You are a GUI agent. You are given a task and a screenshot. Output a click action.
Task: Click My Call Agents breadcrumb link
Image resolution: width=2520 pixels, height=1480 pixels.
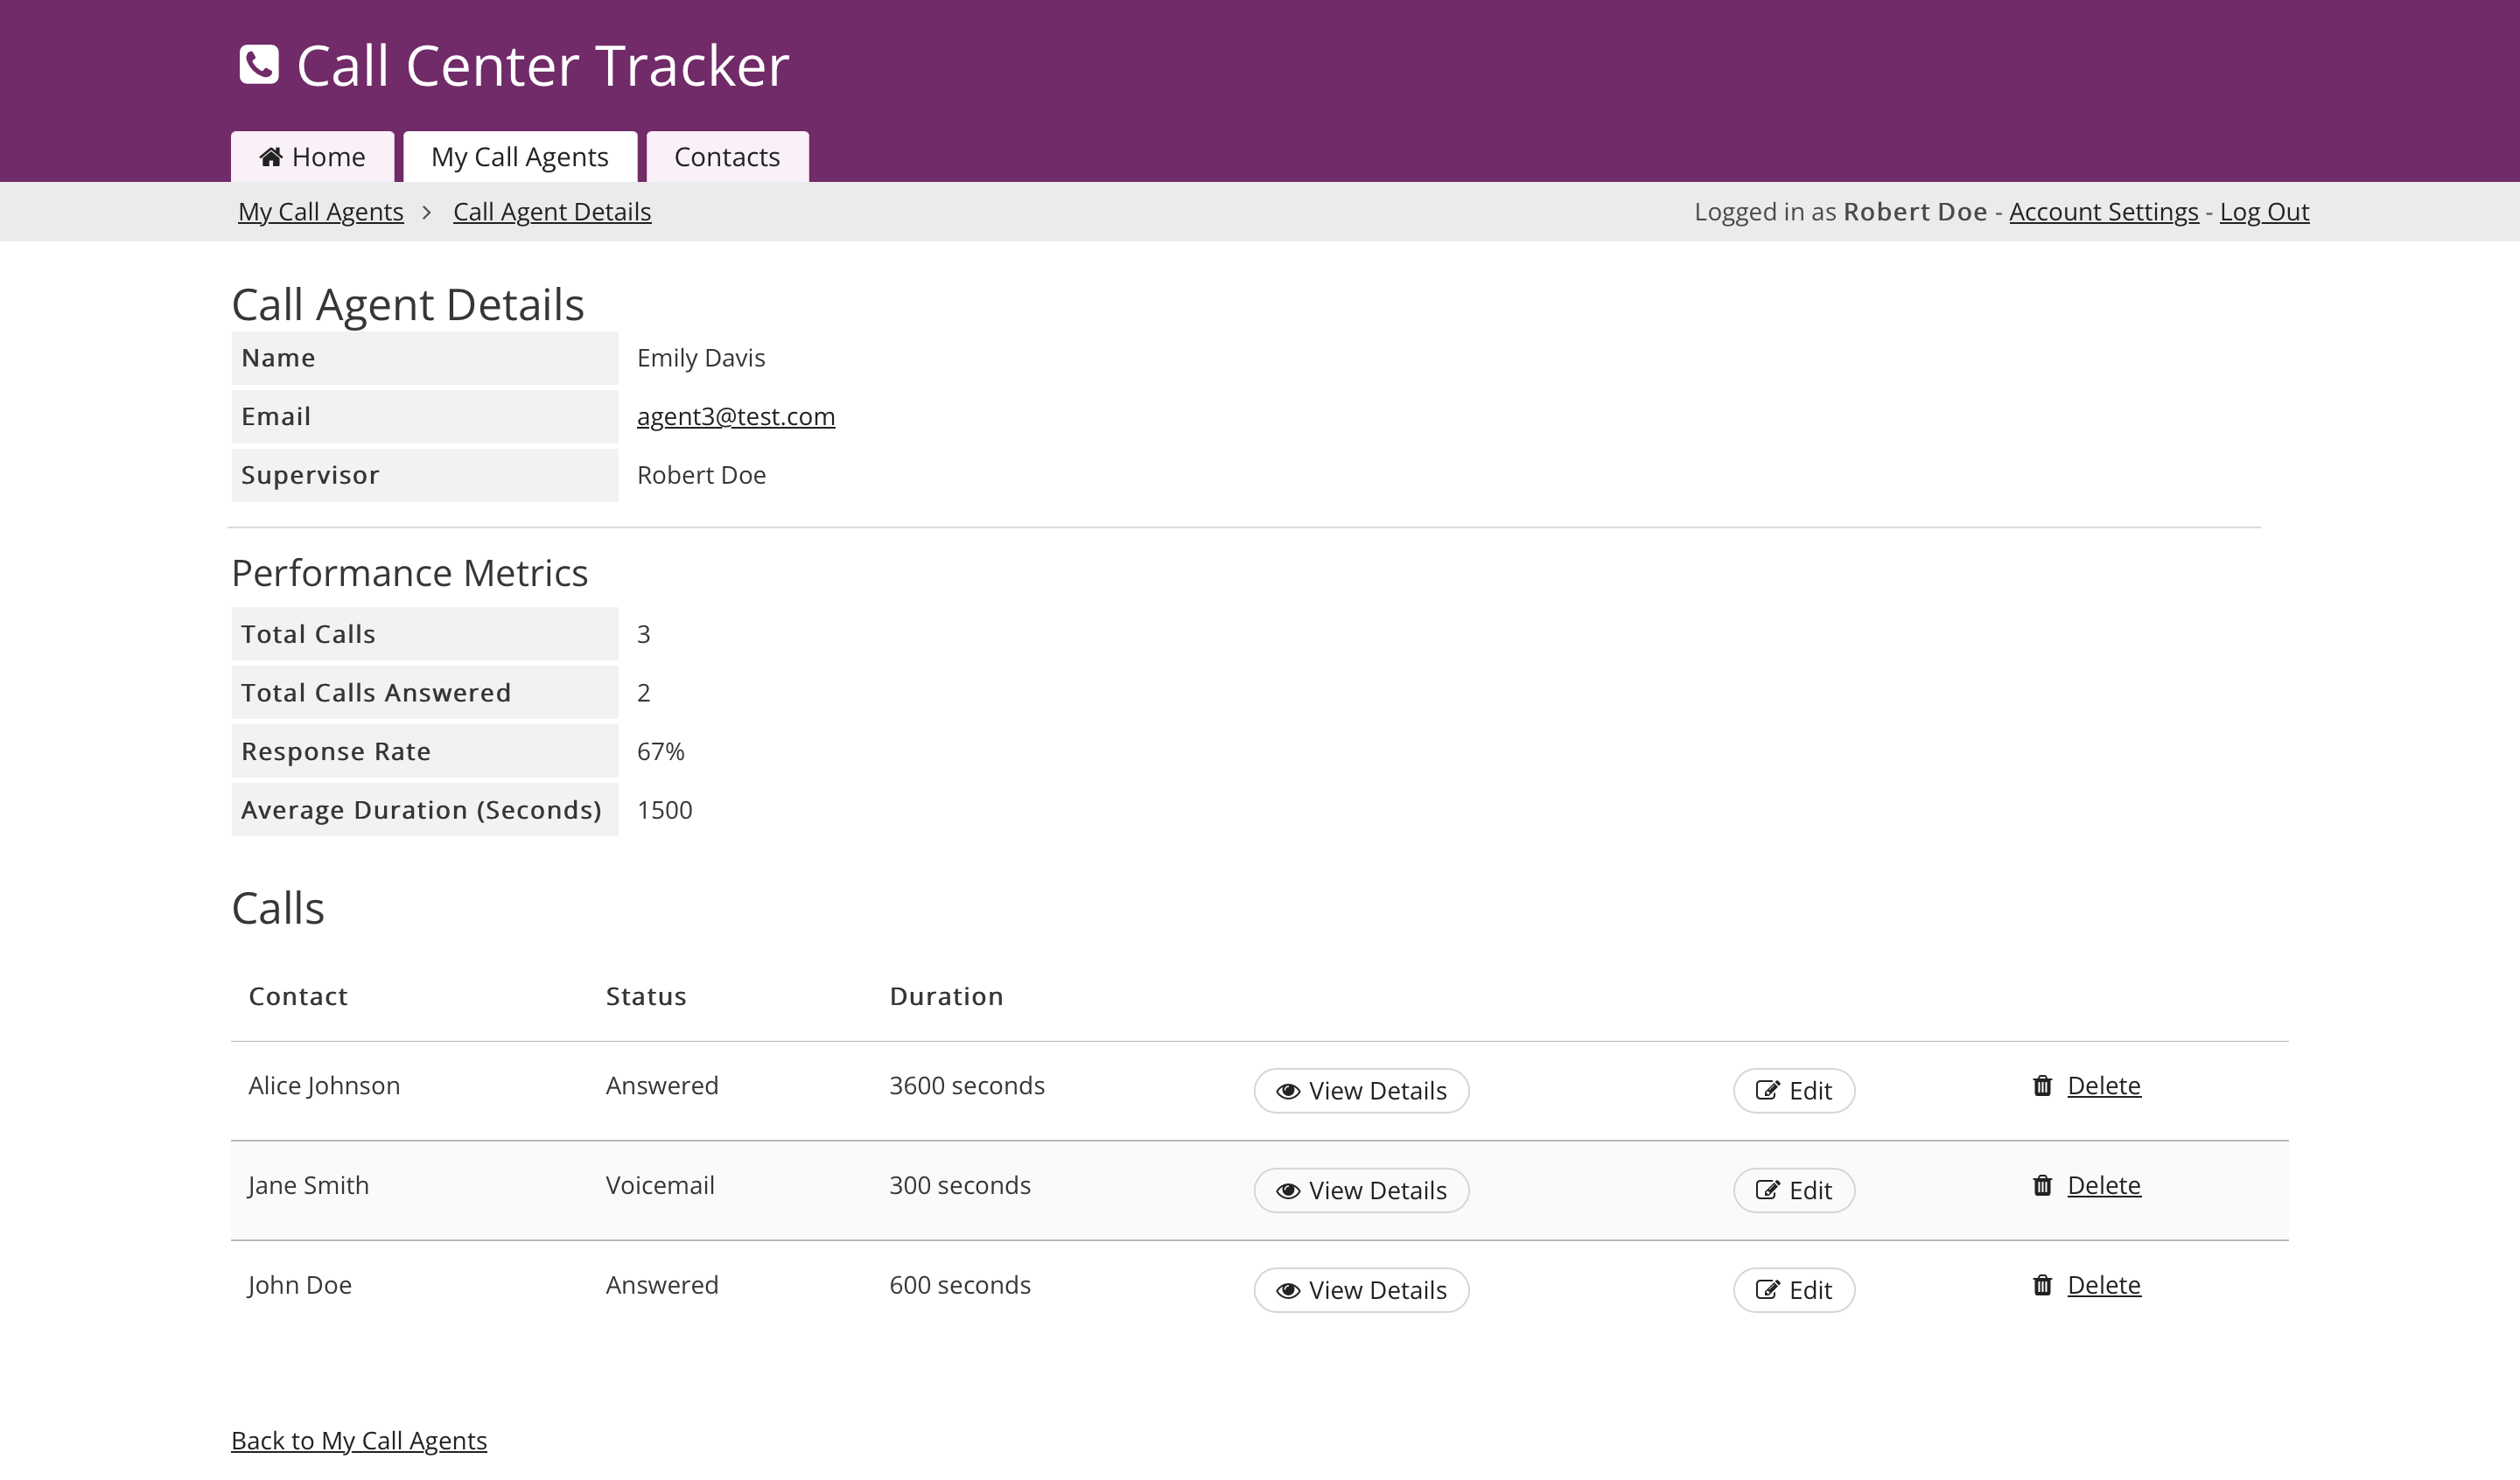coord(321,212)
